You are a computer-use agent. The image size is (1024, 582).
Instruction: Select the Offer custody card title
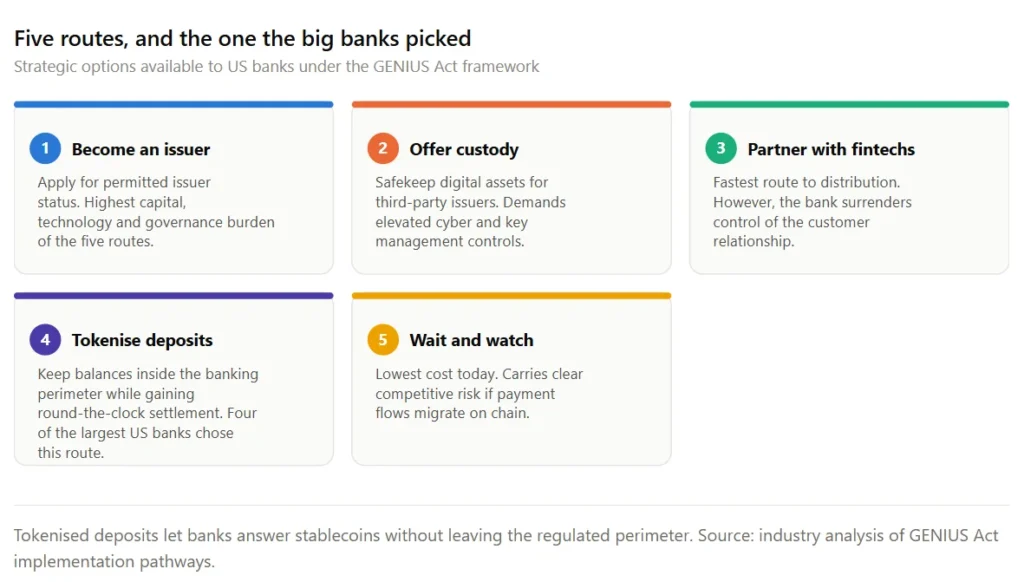pos(464,150)
